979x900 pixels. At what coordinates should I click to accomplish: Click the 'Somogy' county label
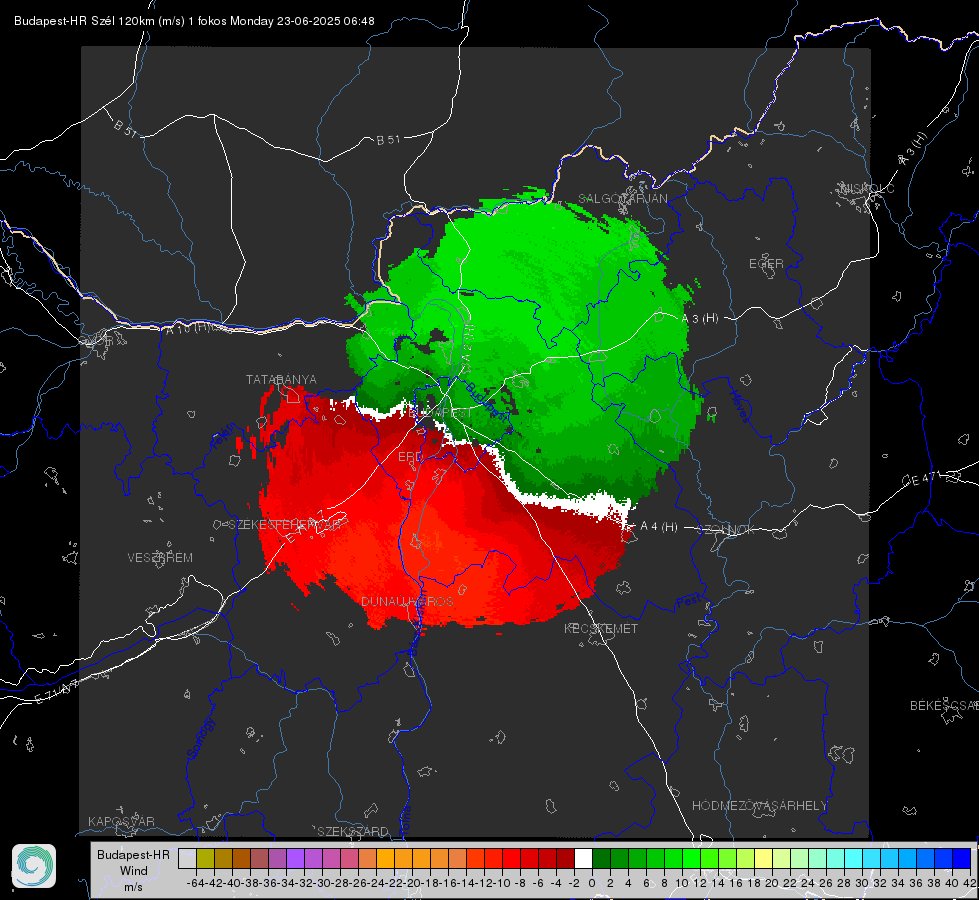coord(201,738)
